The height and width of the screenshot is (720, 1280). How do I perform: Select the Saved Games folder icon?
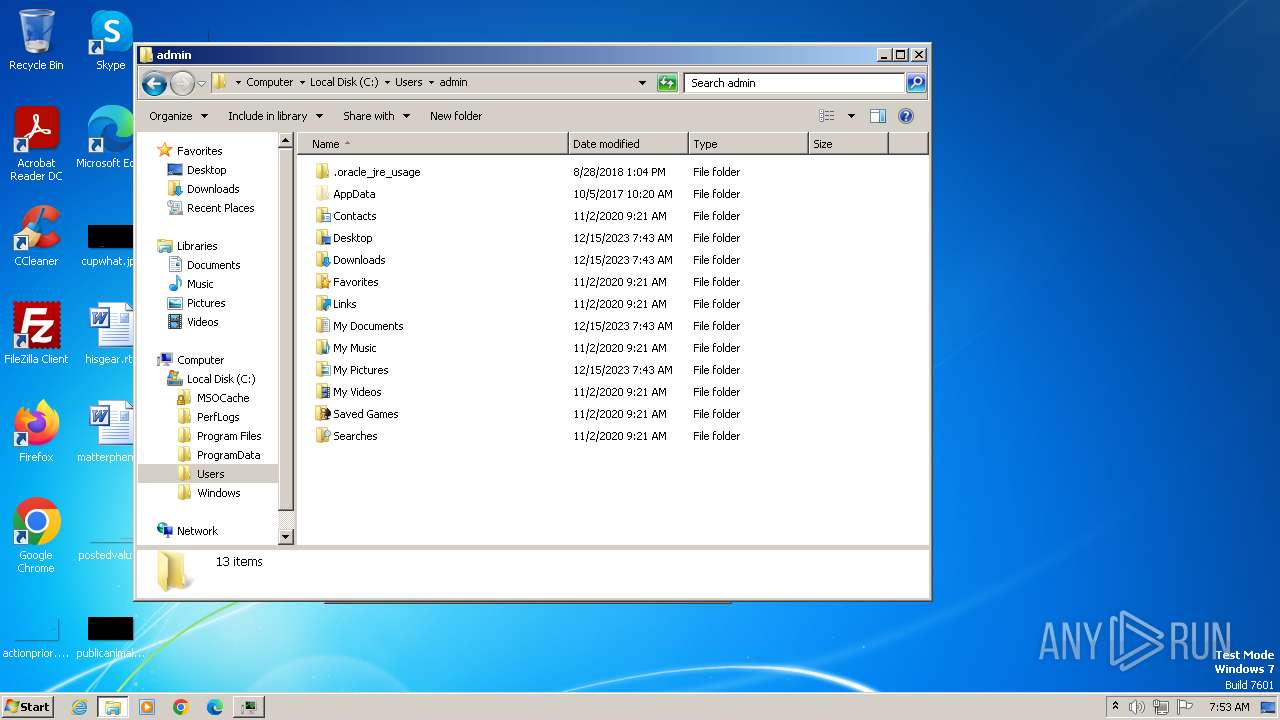point(322,414)
